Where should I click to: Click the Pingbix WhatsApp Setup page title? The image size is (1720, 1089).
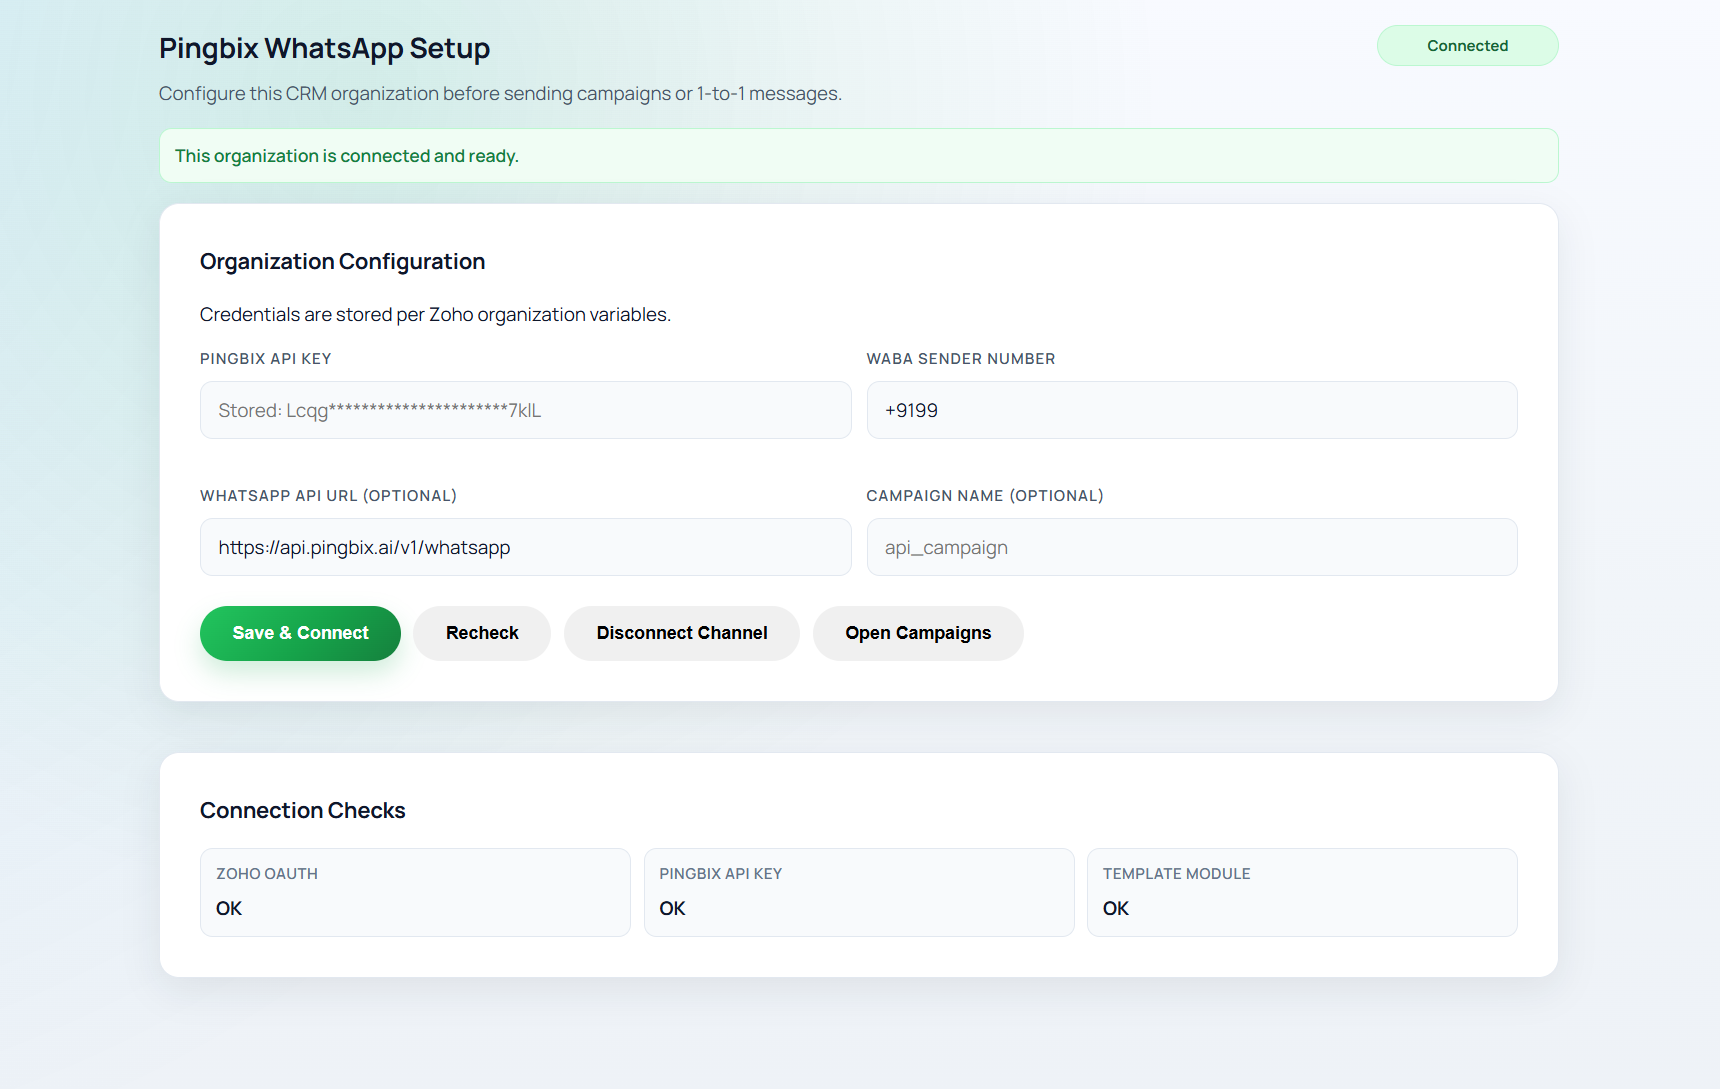[x=324, y=48]
